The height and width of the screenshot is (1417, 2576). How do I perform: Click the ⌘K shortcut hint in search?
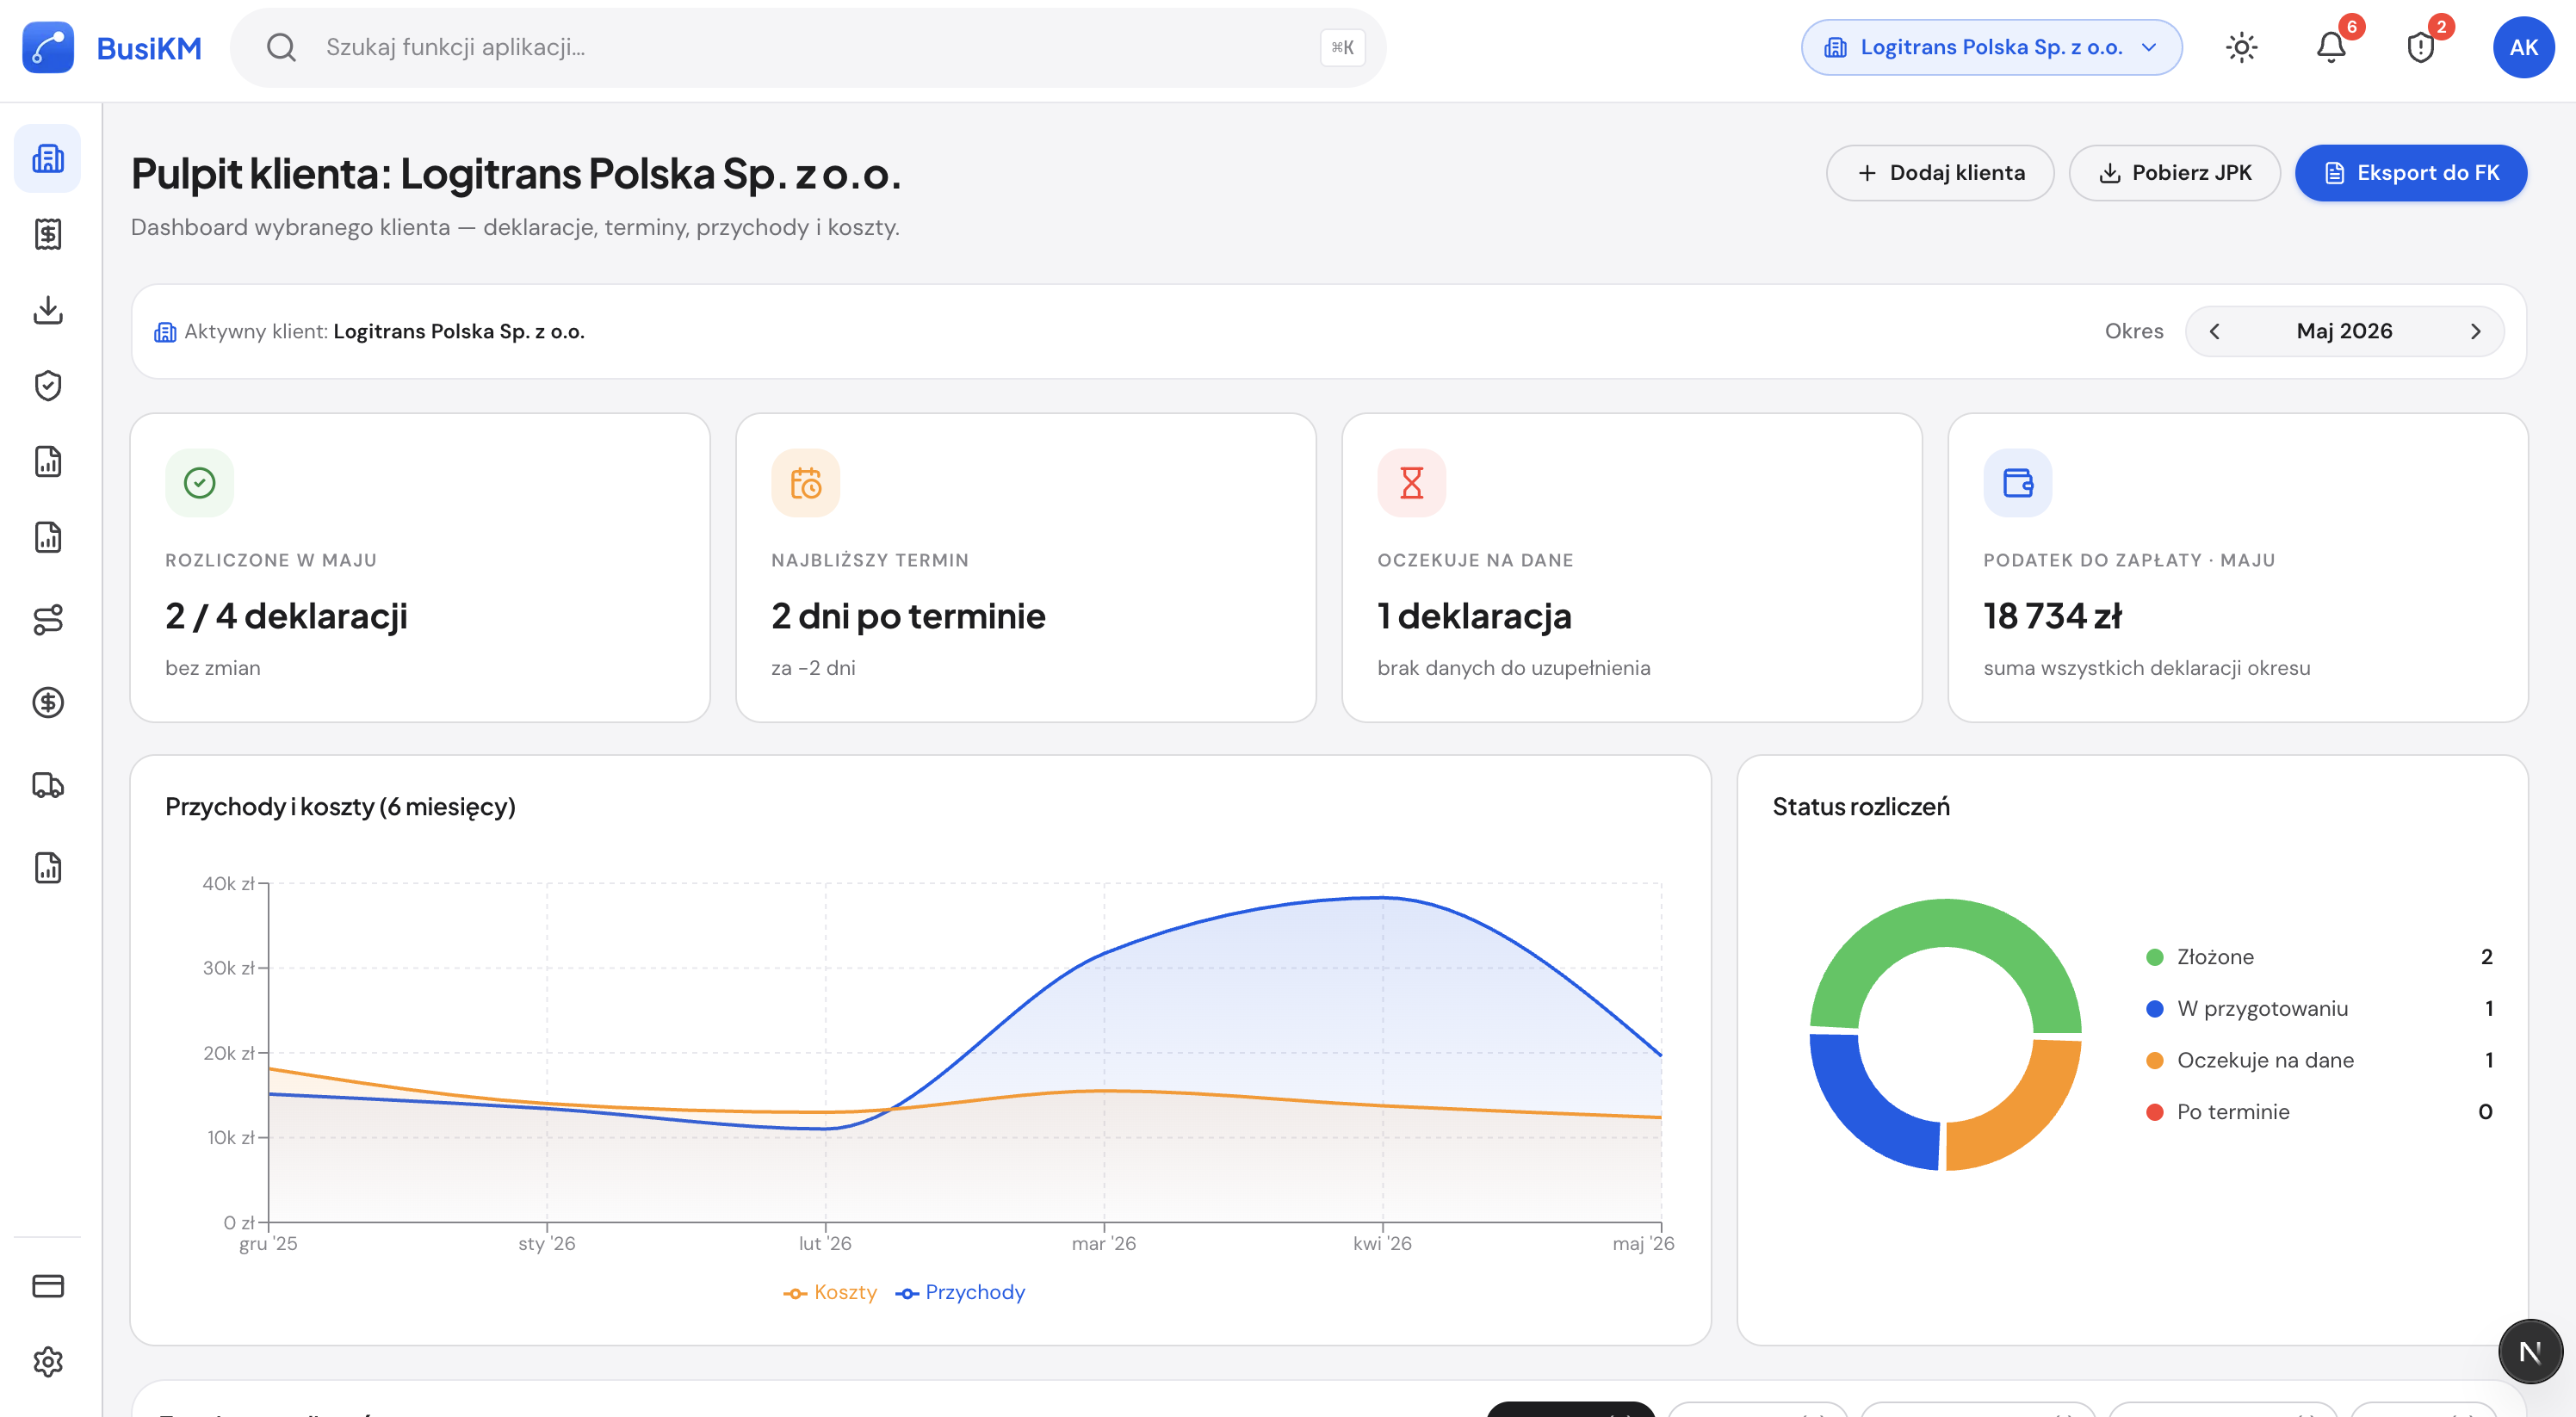1342,47
